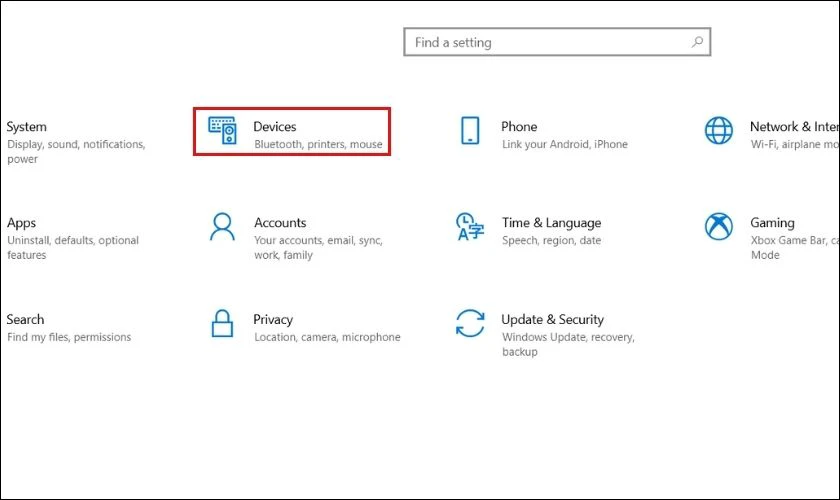
Task: Click the Devices keyboard and speaker icon
Action: pyautogui.click(x=222, y=131)
